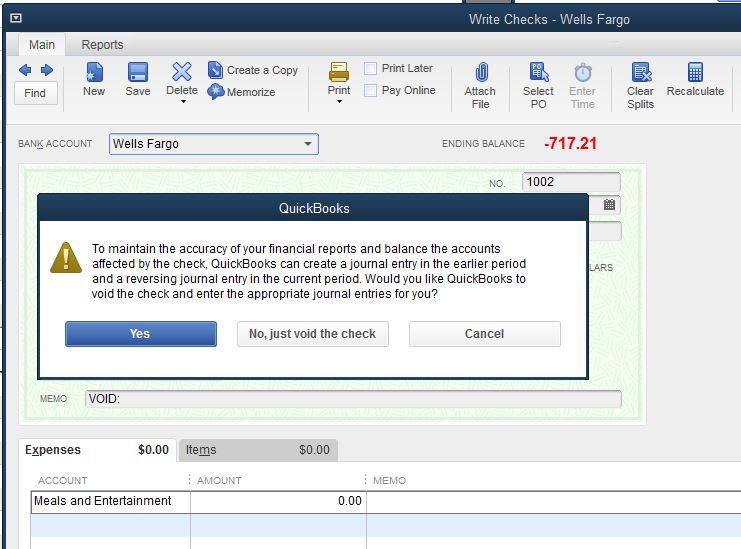Click the Meals and Entertainment account cell
The image size is (741, 549).
tap(111, 501)
